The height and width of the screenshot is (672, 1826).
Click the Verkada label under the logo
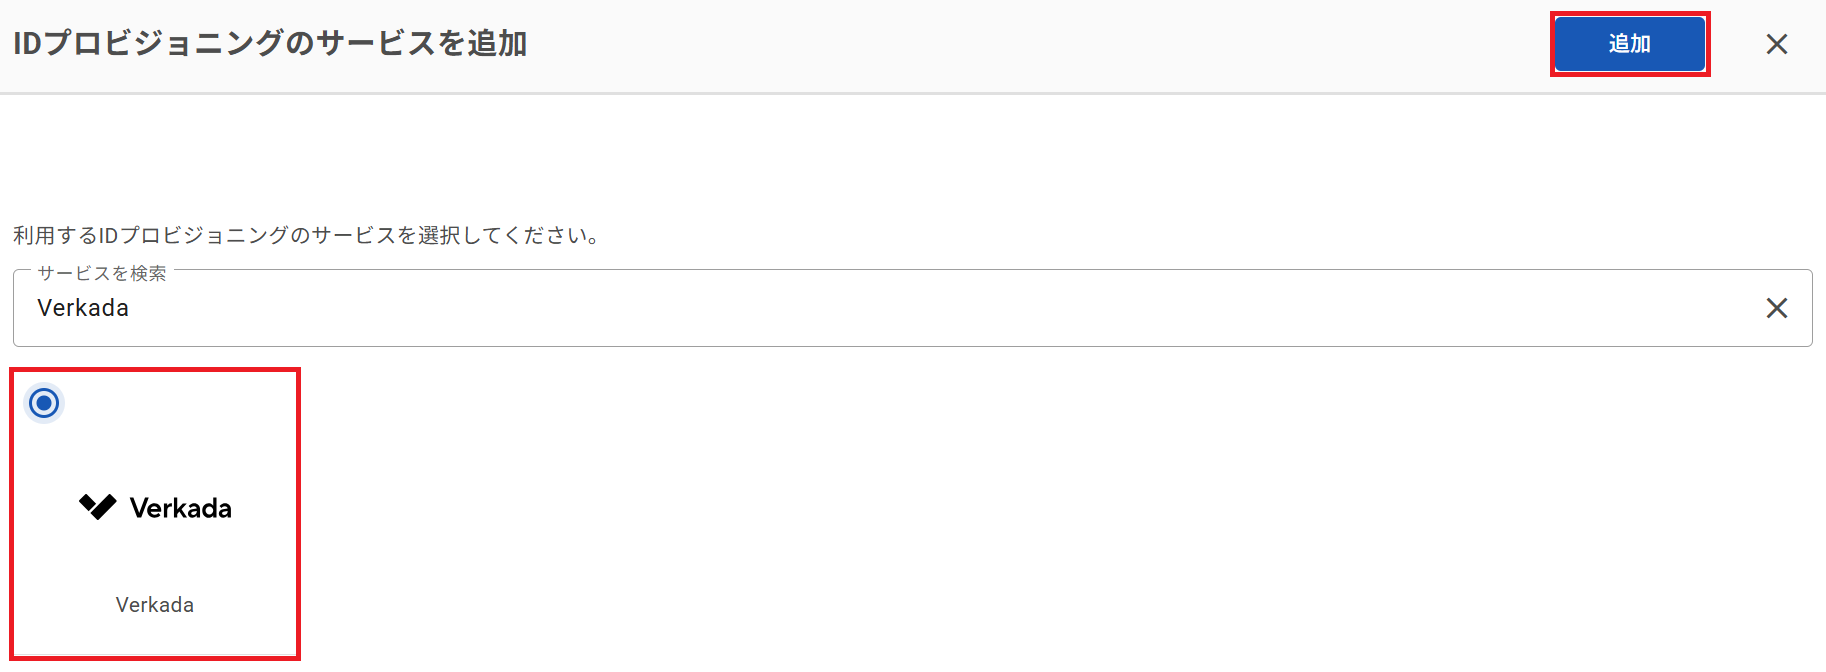pos(155,605)
